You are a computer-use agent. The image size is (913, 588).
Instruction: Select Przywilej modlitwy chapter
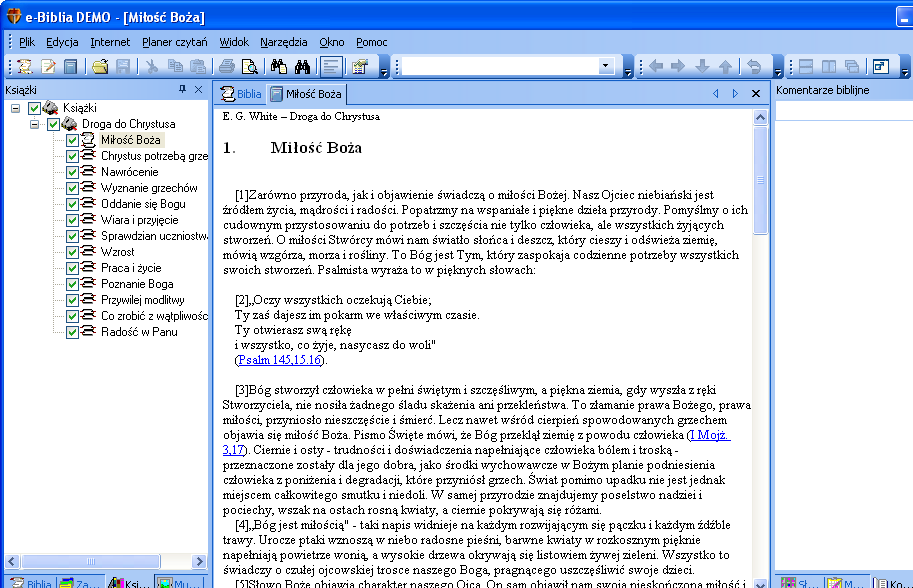[143, 300]
